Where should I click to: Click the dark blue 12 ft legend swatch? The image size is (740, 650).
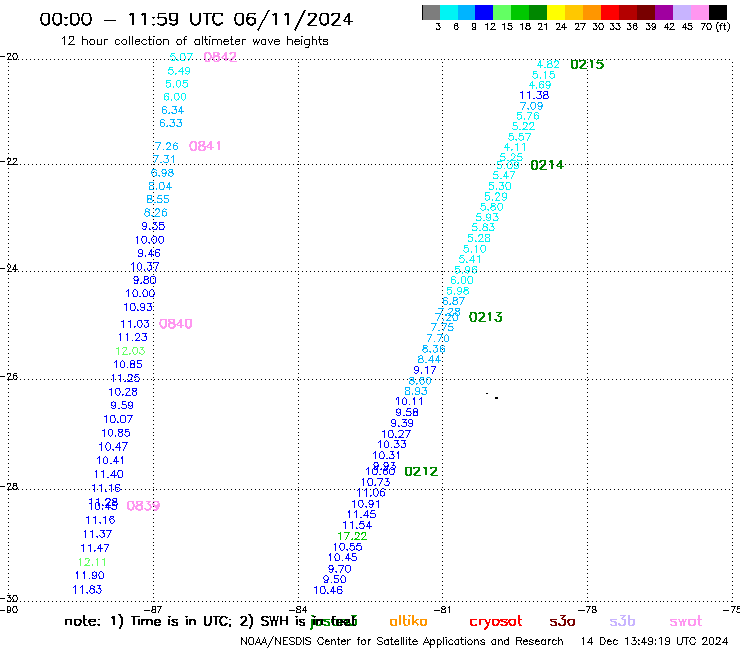click(484, 12)
